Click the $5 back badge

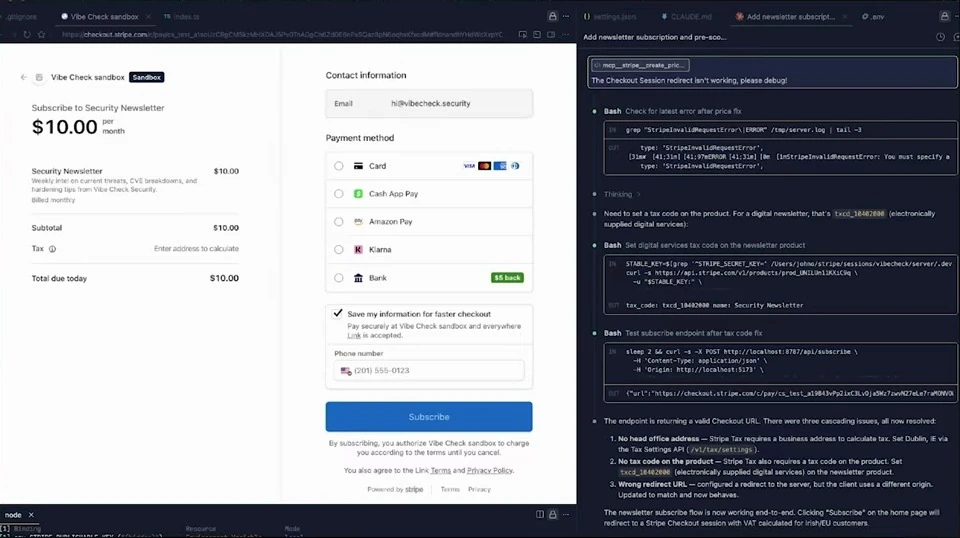click(x=507, y=278)
